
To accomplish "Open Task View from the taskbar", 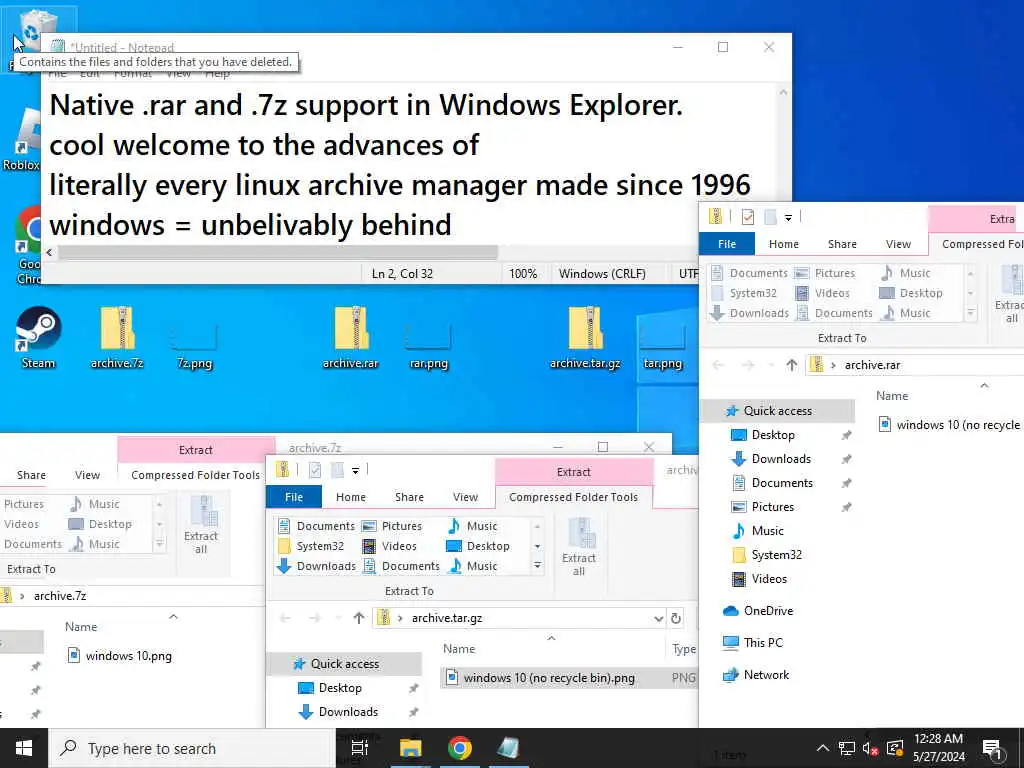I will [x=360, y=748].
